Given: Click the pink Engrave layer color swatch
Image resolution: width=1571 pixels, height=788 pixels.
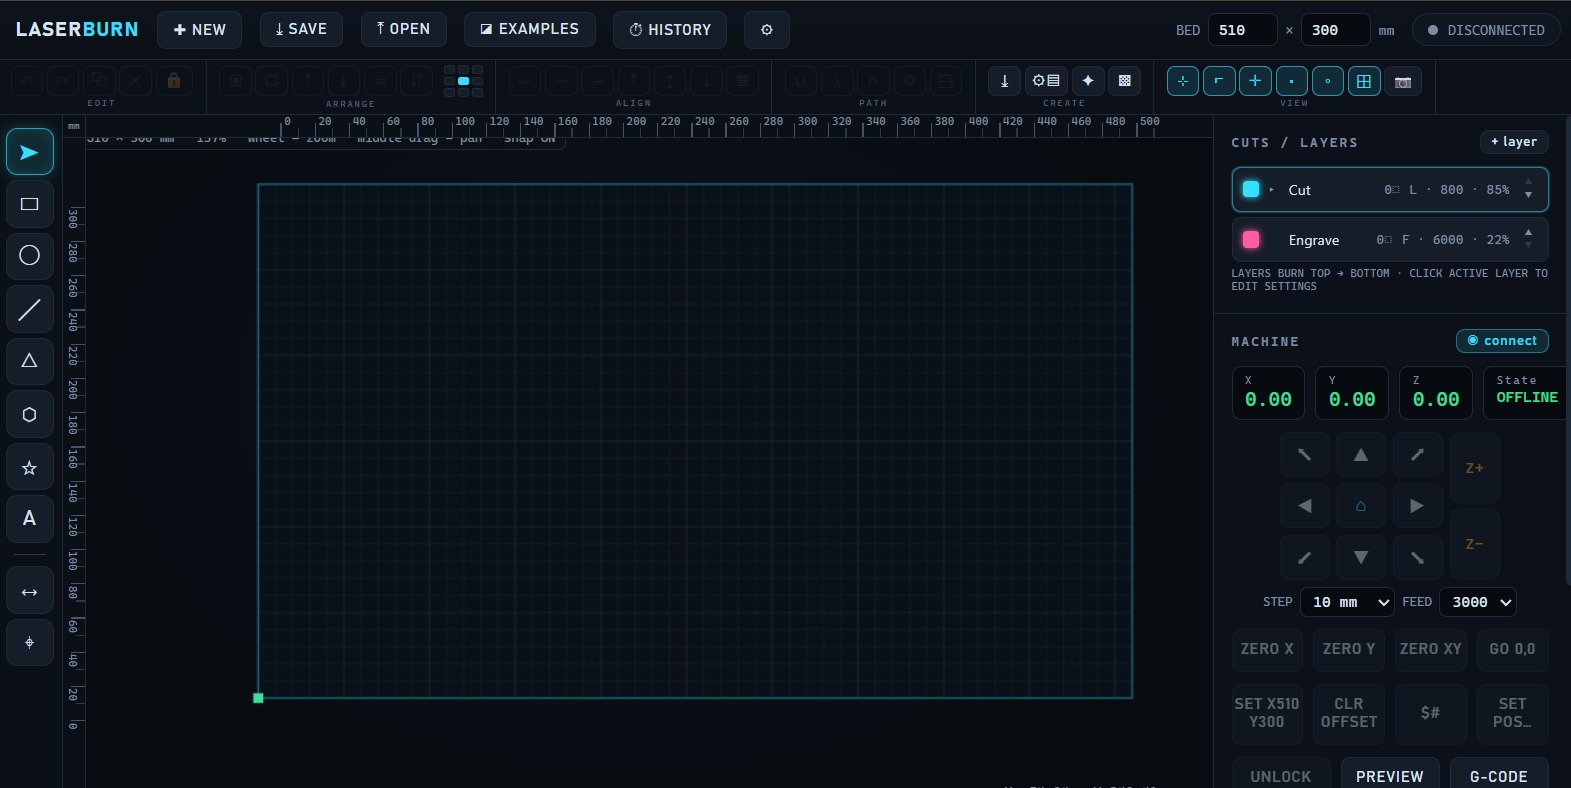Looking at the screenshot, I should [x=1251, y=240].
